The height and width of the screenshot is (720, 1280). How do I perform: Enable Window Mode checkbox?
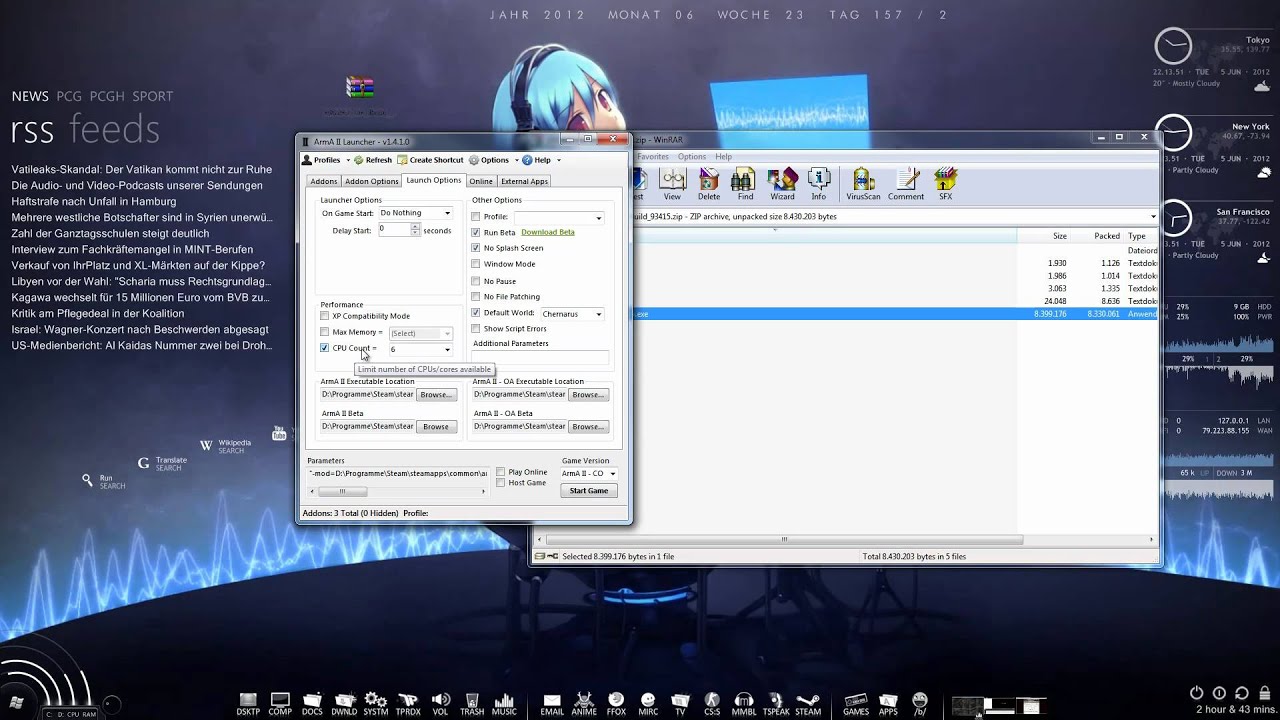tap(476, 264)
